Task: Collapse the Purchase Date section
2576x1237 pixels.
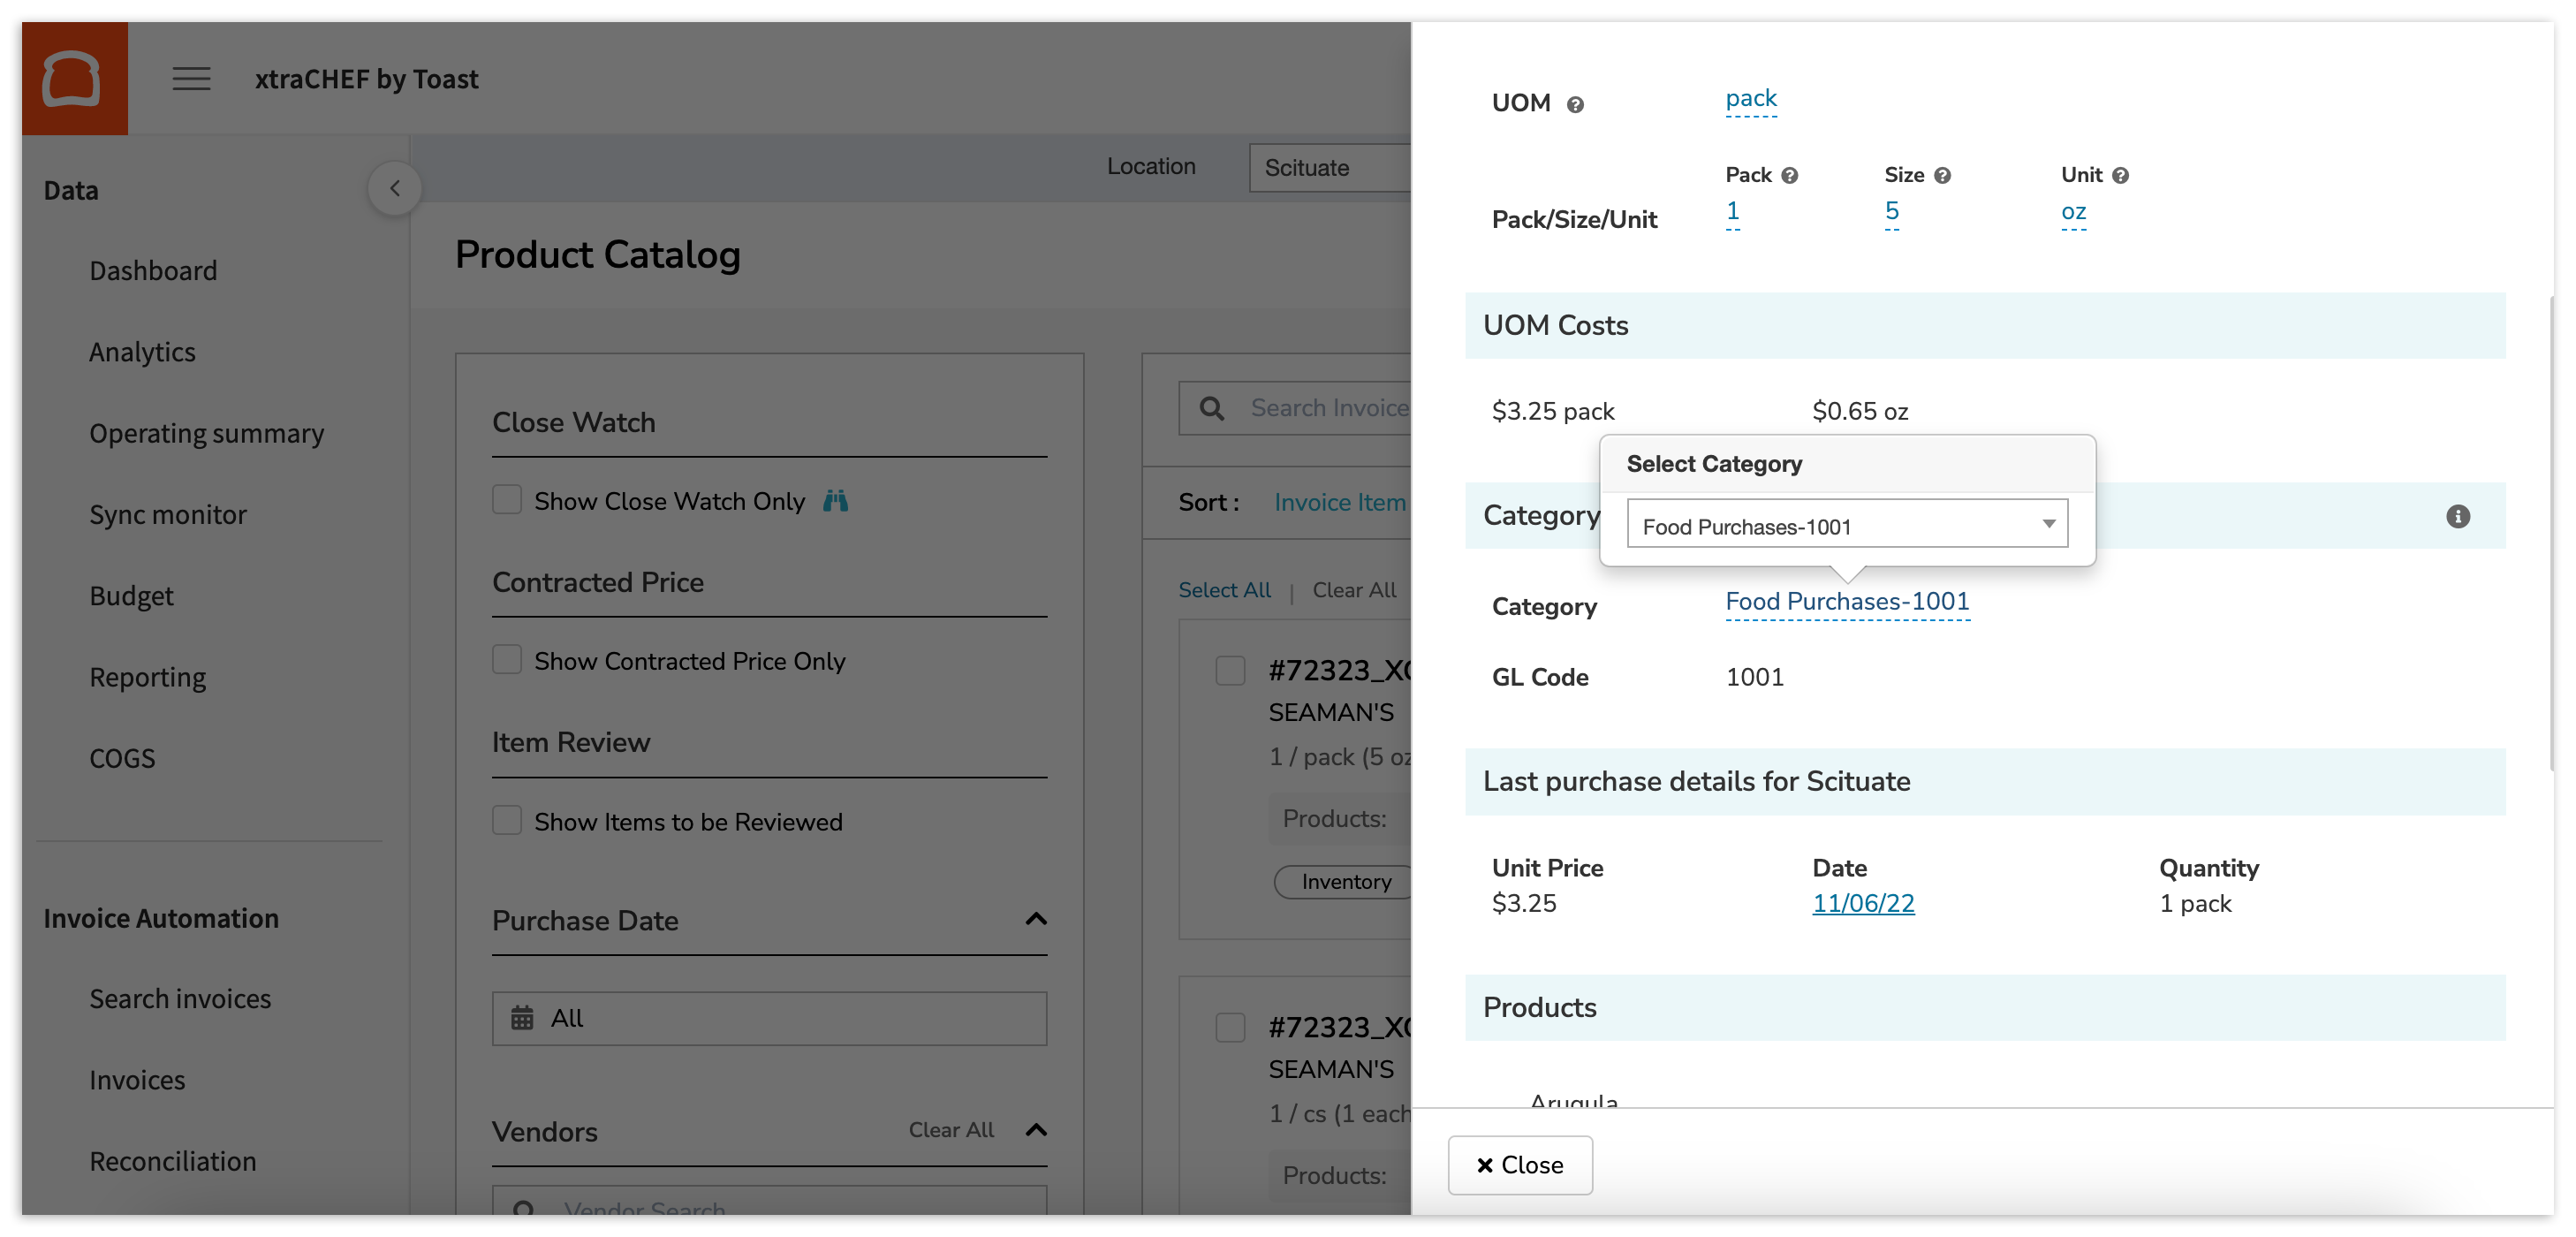Action: (x=1037, y=919)
